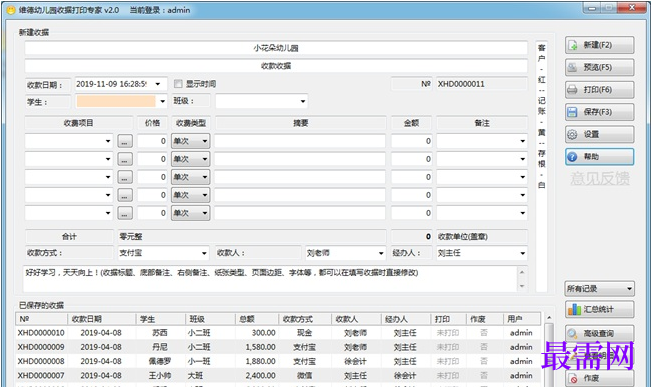
Task: Click the gear icon on 设置
Action: tap(573, 134)
